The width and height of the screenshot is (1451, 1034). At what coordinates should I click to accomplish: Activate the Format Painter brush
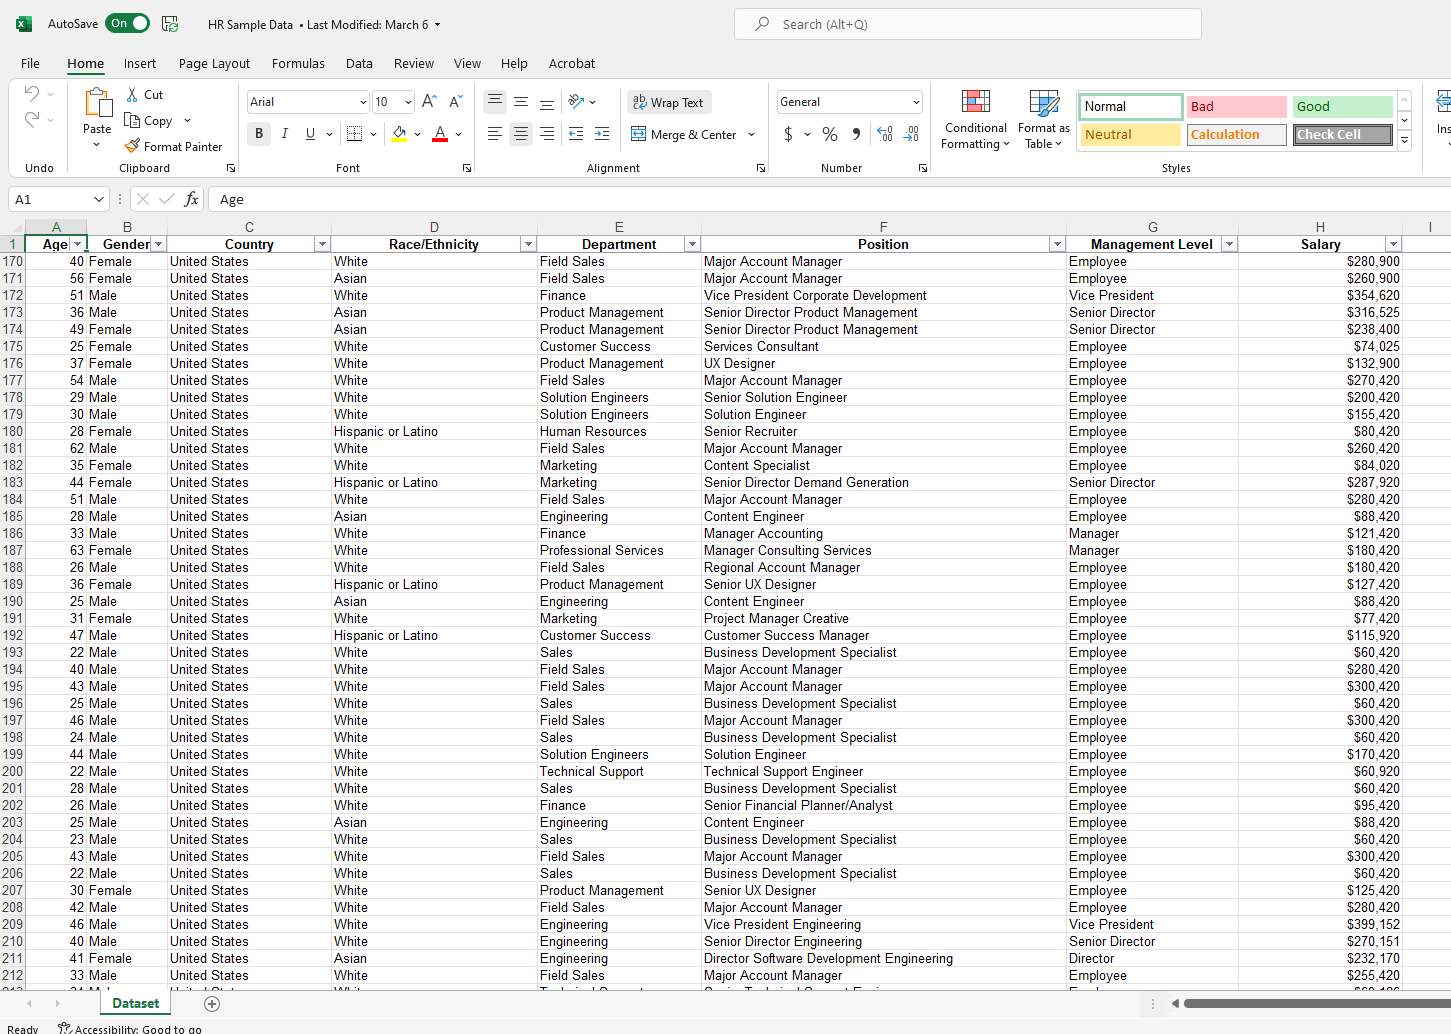point(132,146)
